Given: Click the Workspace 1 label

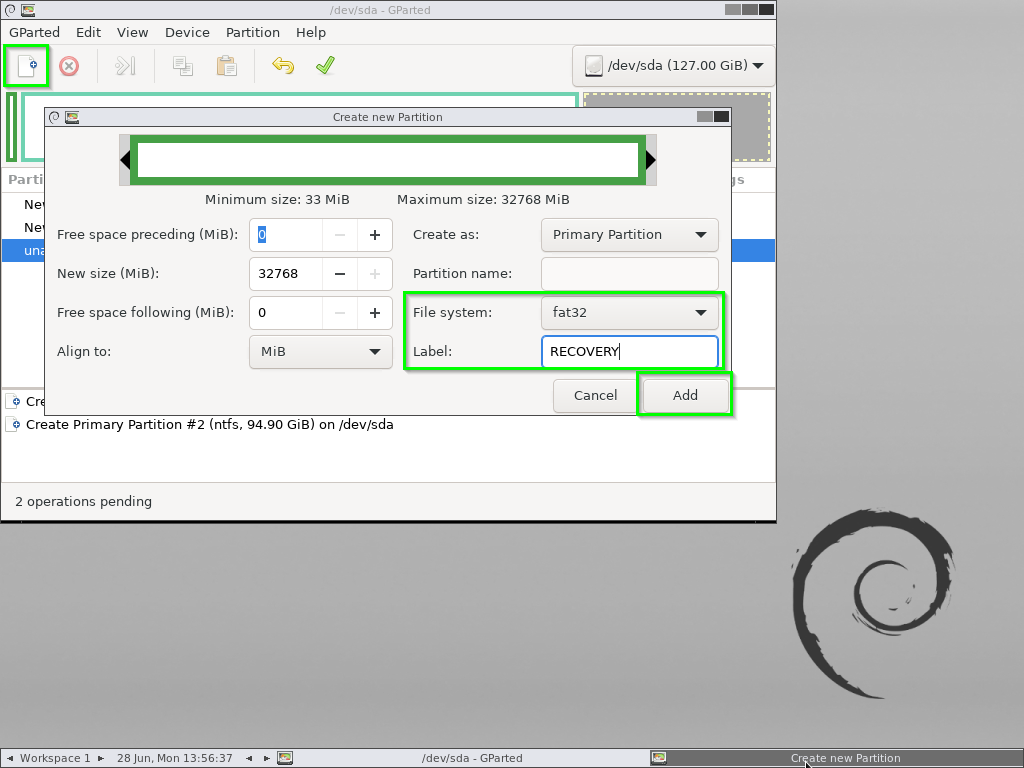Looking at the screenshot, I should point(55,758).
